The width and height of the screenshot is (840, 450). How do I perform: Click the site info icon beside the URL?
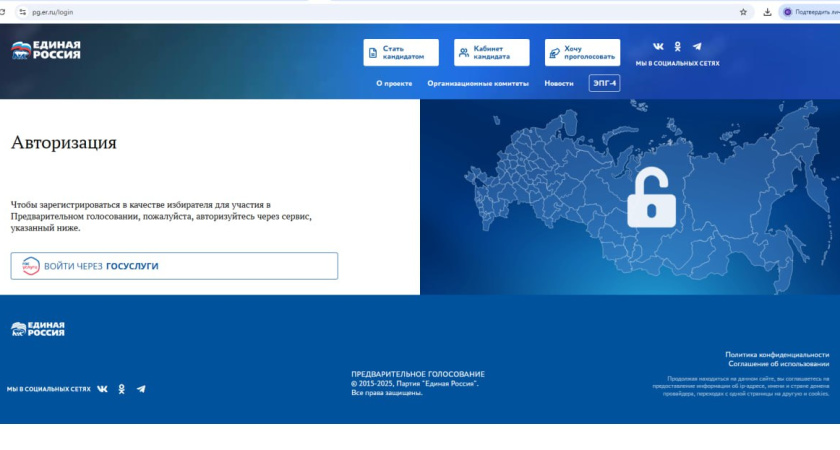[x=21, y=12]
